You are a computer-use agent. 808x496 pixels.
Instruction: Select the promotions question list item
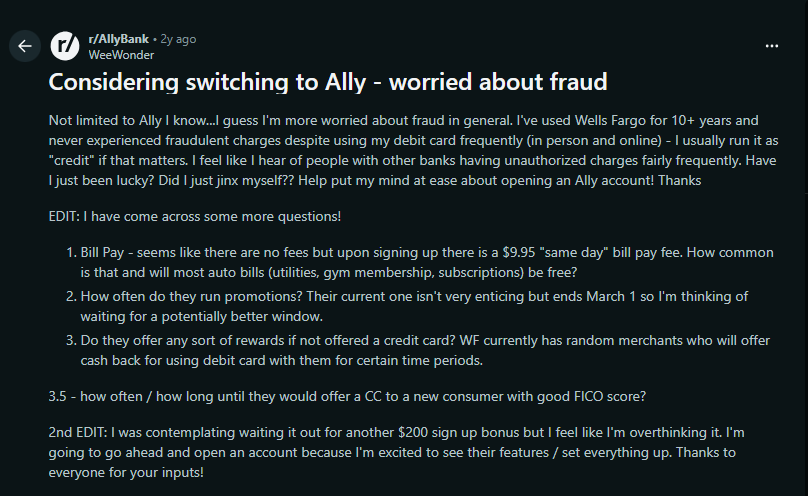pyautogui.click(x=412, y=304)
